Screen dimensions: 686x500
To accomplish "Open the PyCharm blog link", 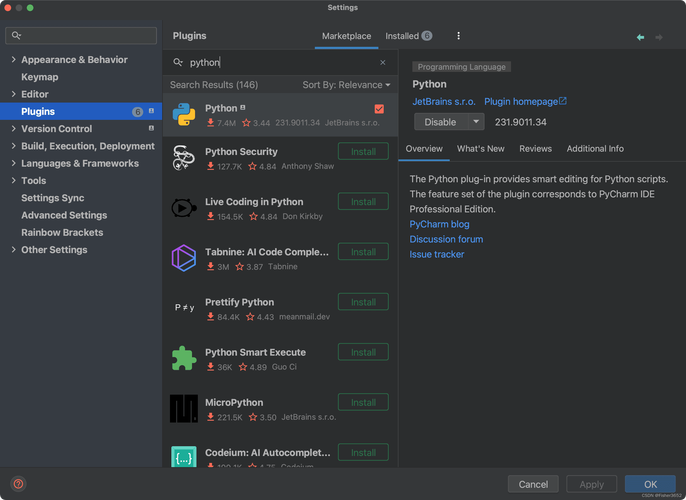I will tap(439, 224).
